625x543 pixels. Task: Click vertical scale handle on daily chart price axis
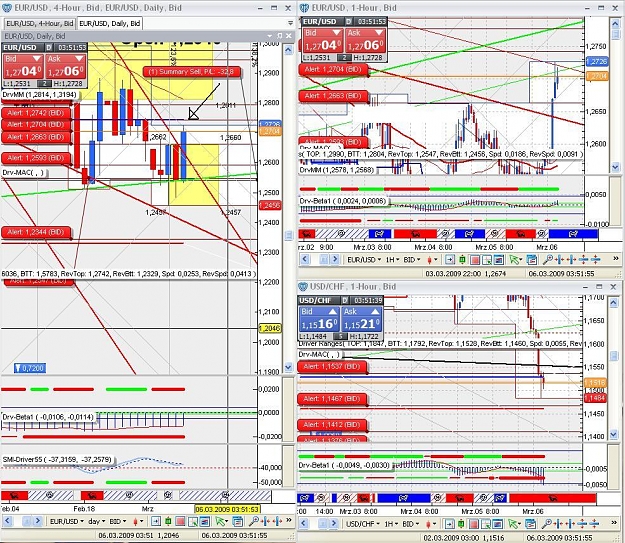click(x=289, y=235)
